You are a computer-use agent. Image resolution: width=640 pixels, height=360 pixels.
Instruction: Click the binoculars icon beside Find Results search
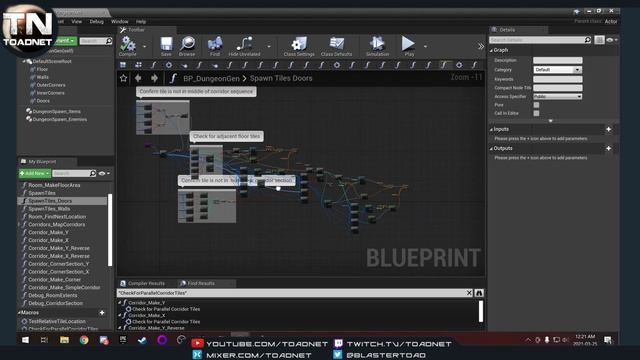(479, 293)
